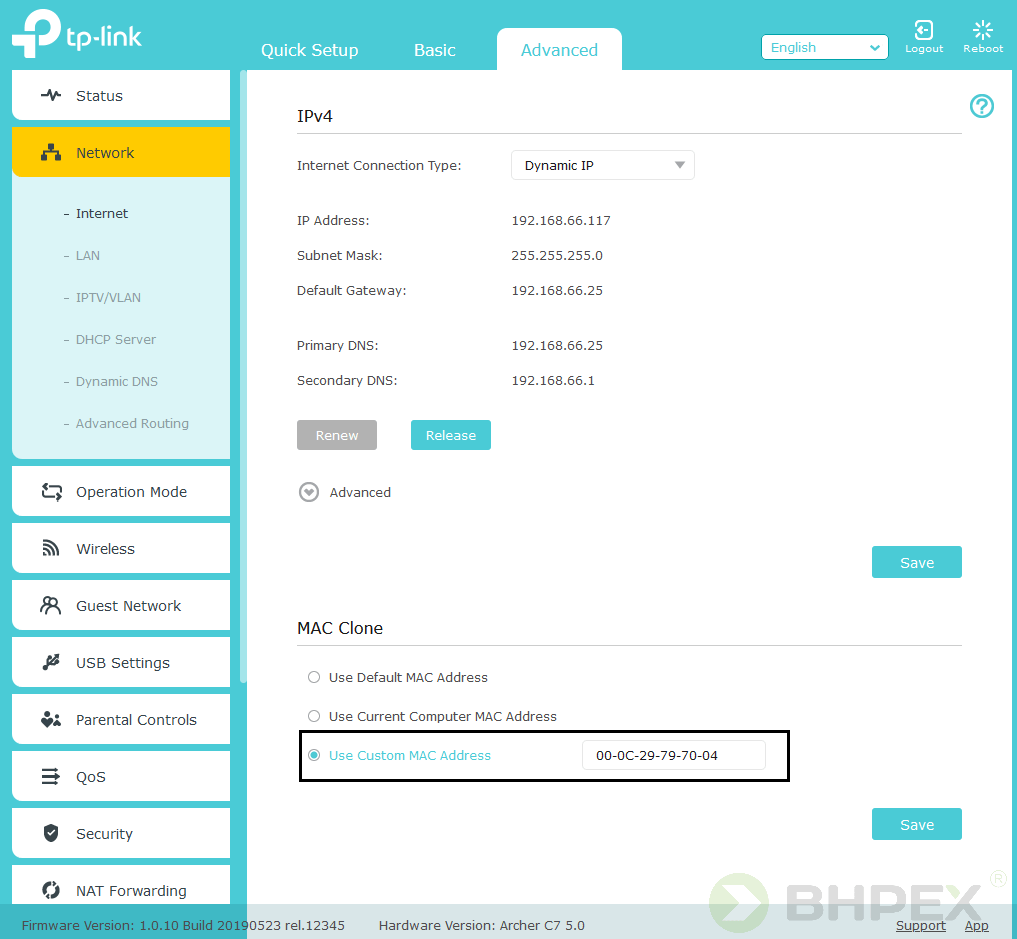Click the Release button
The width and height of the screenshot is (1017, 939).
point(450,435)
